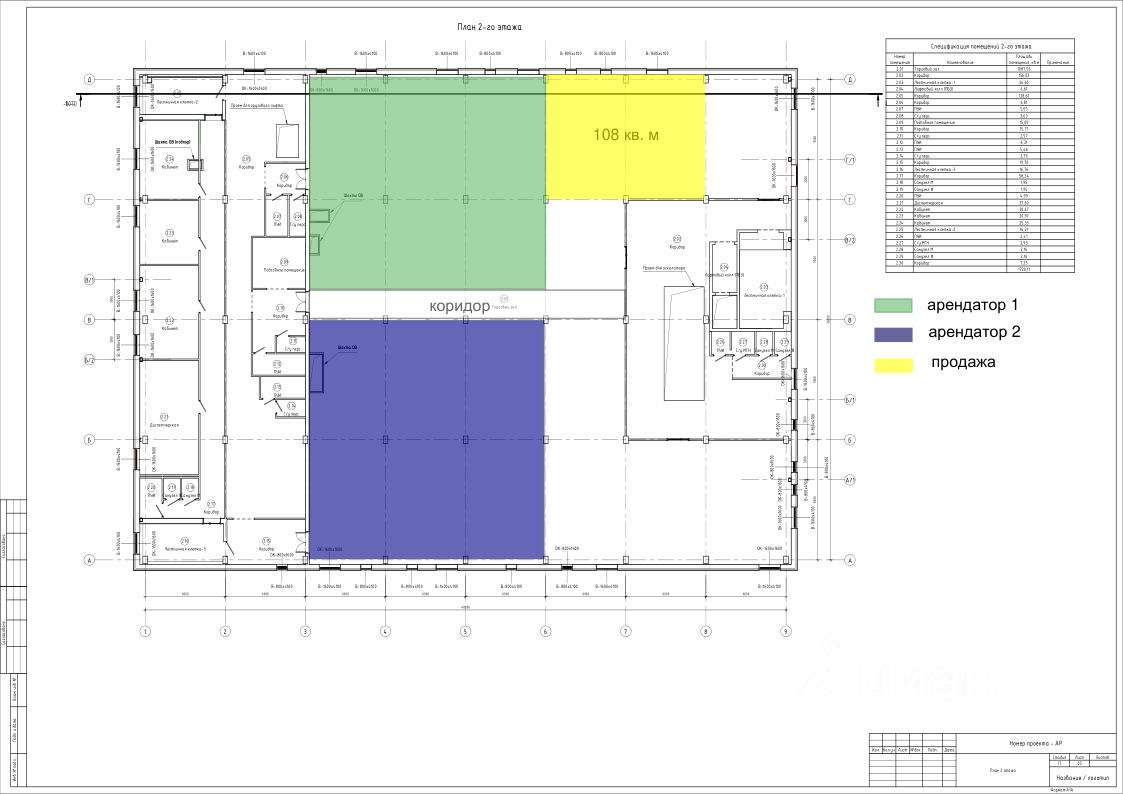Click the green tenant 1 area on the plan

pyautogui.click(x=428, y=183)
